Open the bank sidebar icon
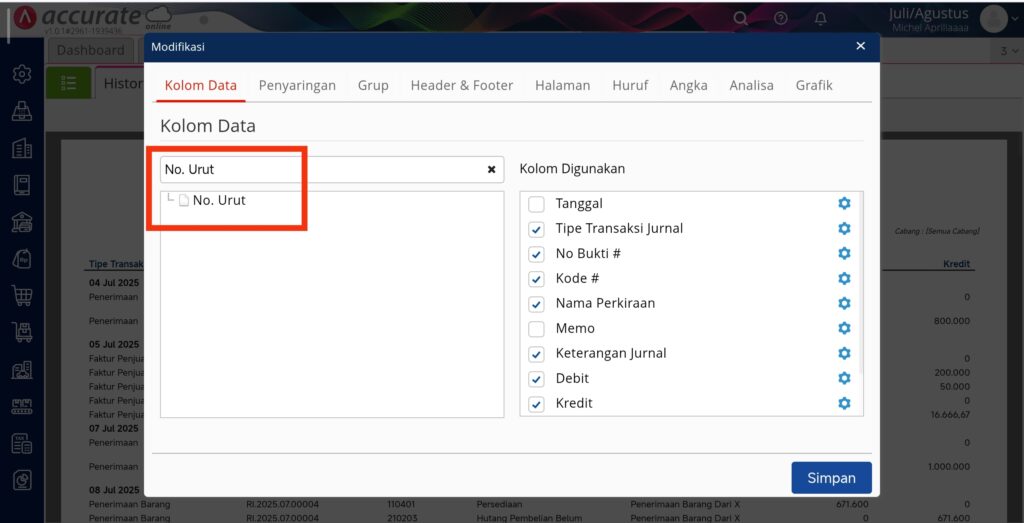The image size is (1024, 523). 22,222
